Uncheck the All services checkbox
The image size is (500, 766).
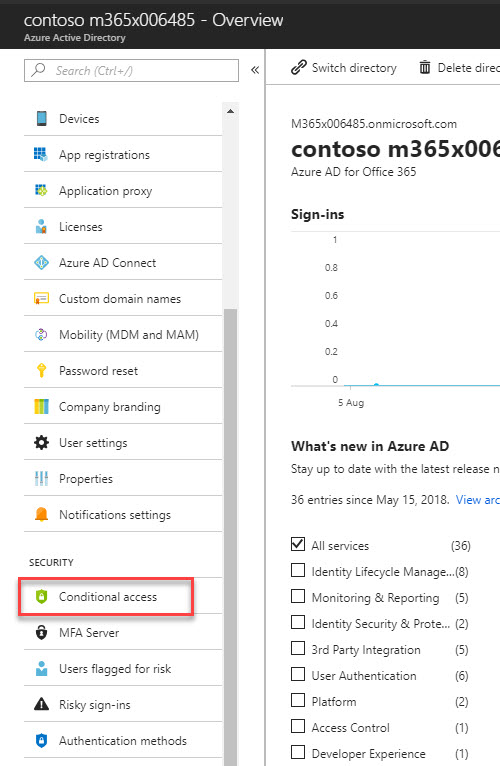298,544
